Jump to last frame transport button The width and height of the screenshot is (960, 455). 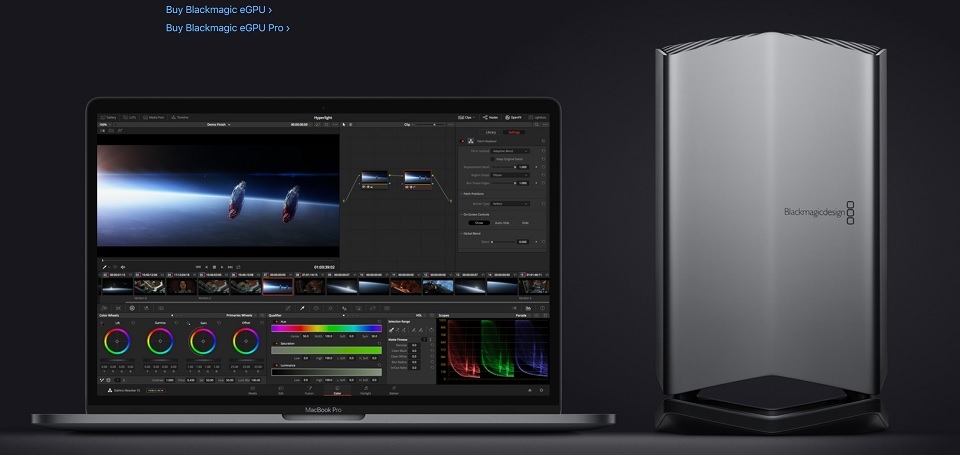coord(230,267)
